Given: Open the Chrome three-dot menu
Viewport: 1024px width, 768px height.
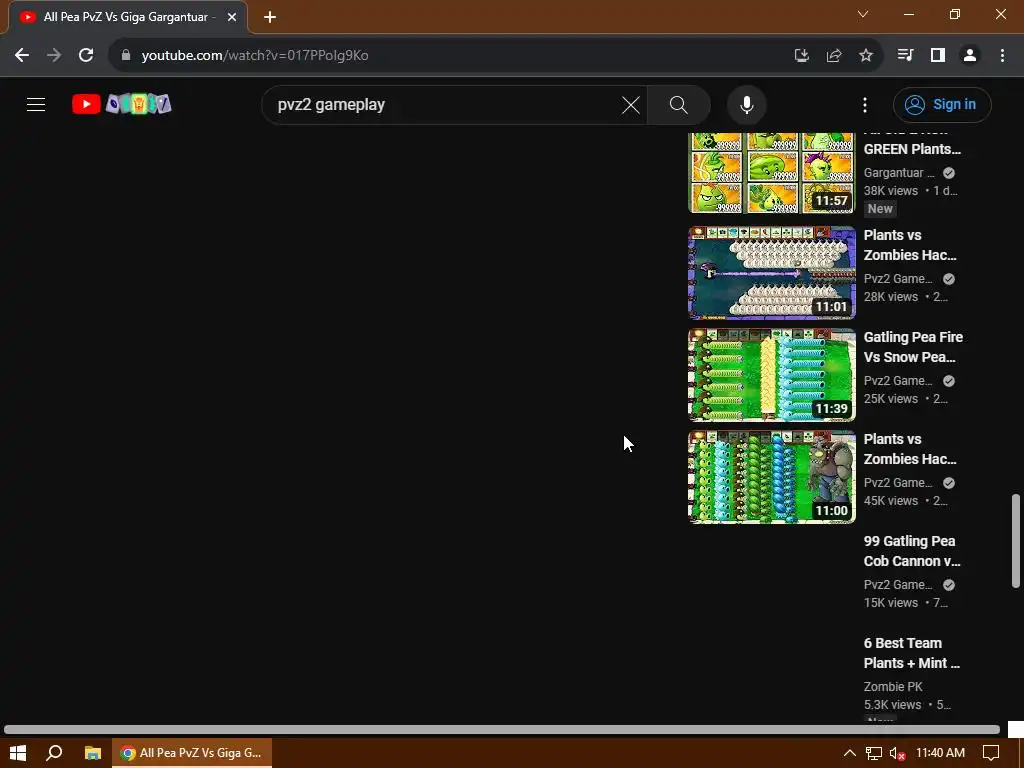Looking at the screenshot, I should point(1002,56).
